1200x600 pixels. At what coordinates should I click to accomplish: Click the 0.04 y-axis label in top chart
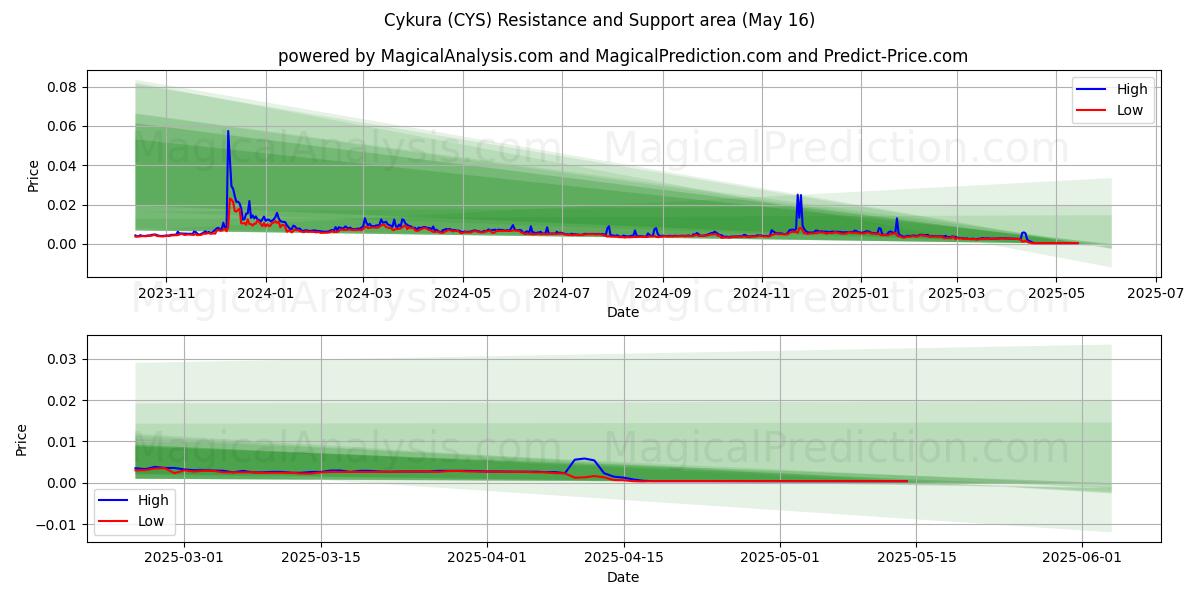point(62,165)
